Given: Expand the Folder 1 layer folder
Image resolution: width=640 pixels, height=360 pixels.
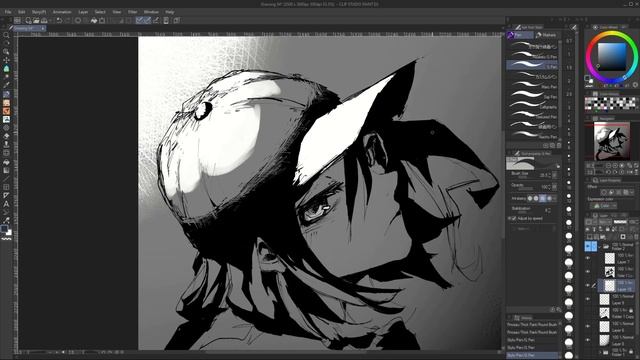Looking at the screenshot, I should pyautogui.click(x=600, y=352).
